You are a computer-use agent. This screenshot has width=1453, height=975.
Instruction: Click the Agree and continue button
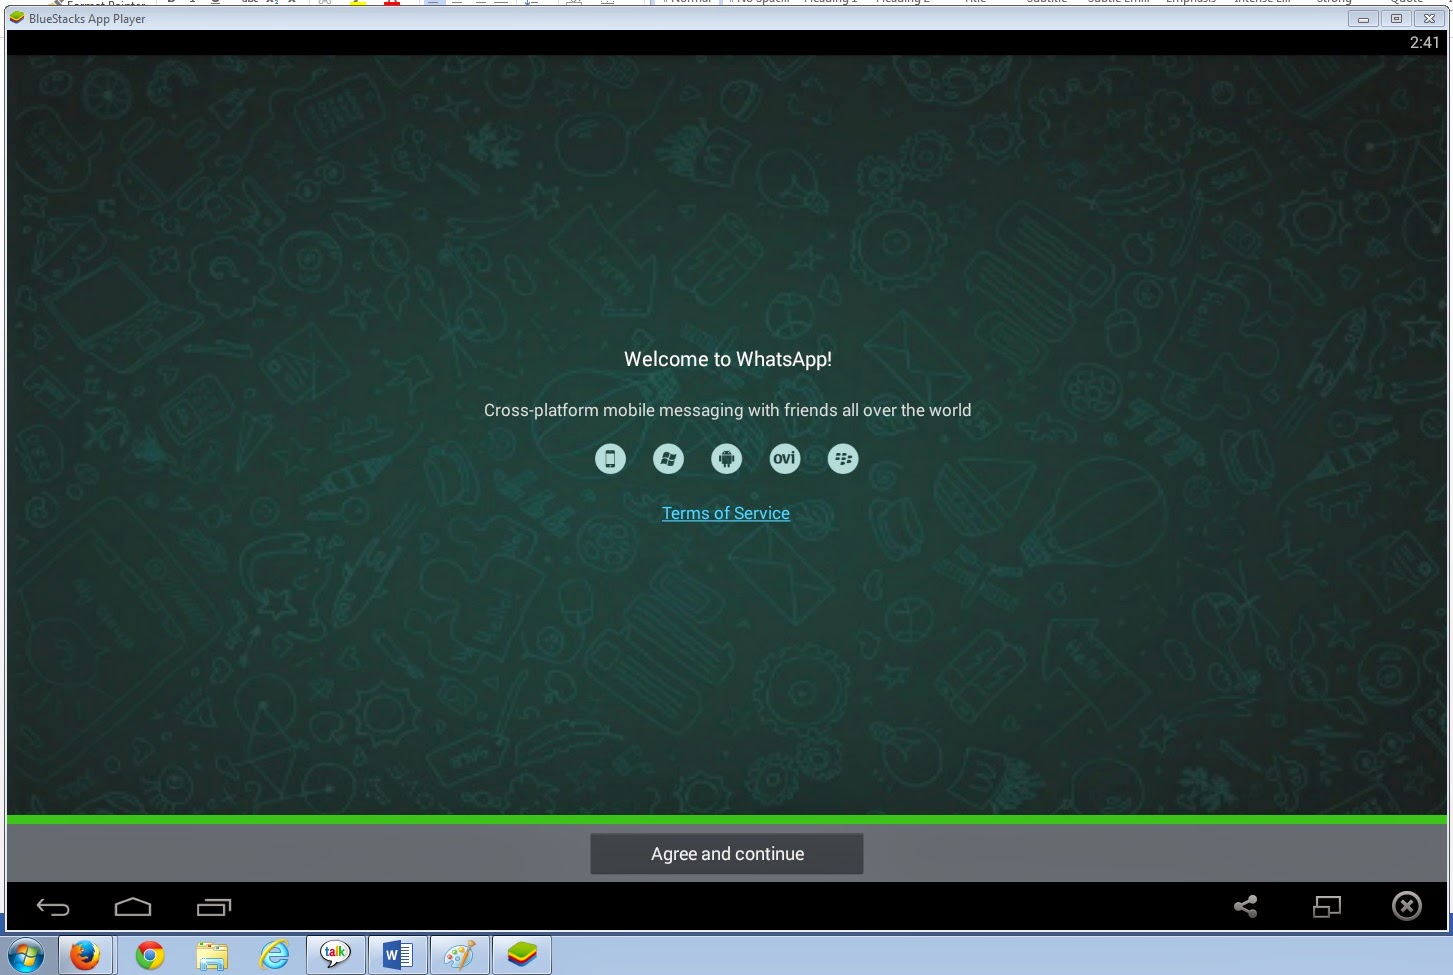coord(727,854)
